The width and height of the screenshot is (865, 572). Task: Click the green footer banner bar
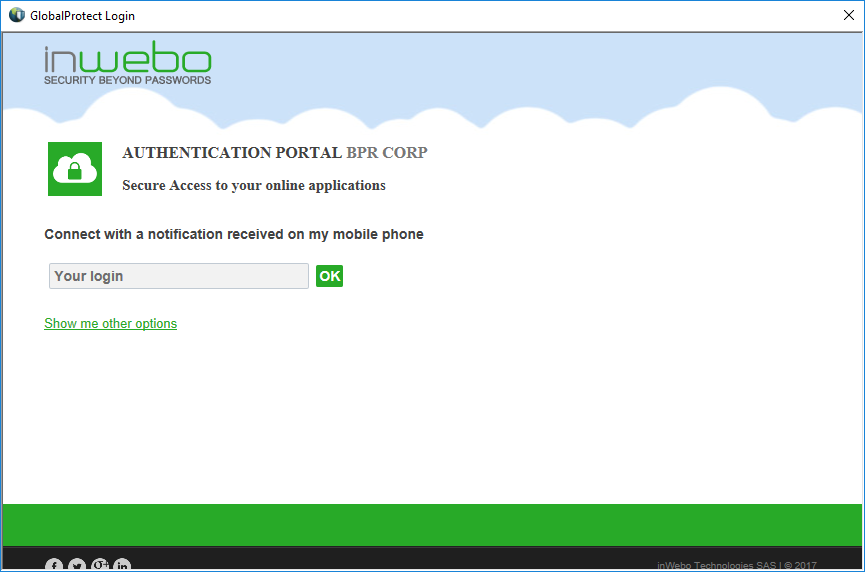432,525
